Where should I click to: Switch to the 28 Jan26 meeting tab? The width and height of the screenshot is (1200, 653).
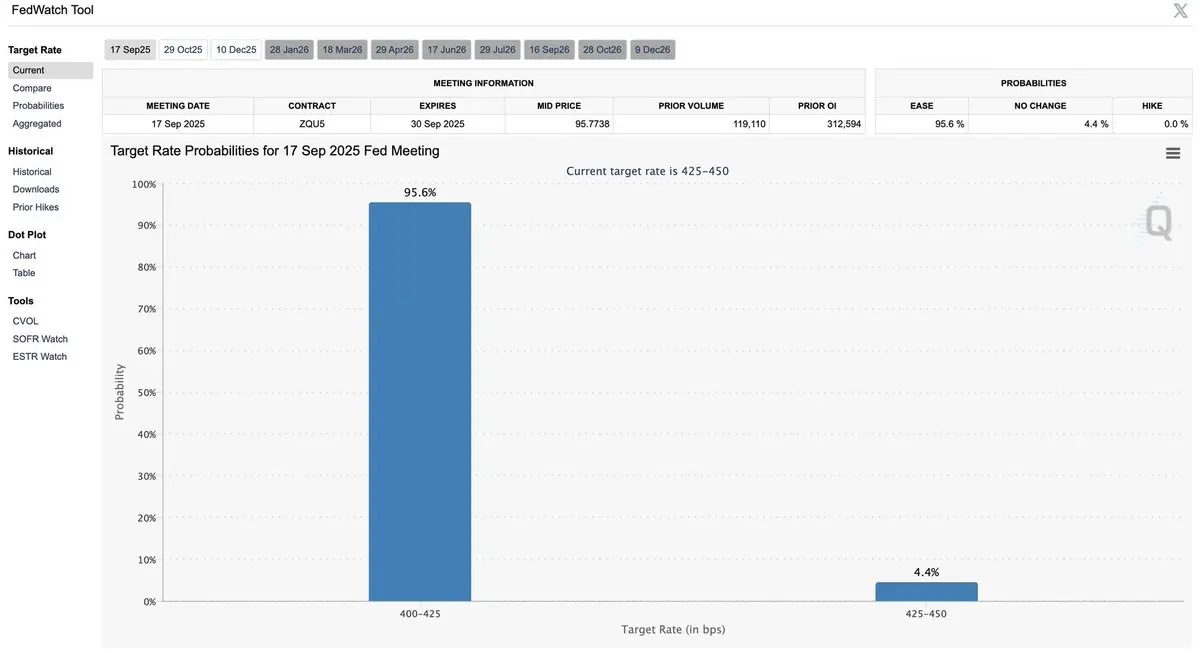[x=289, y=50]
